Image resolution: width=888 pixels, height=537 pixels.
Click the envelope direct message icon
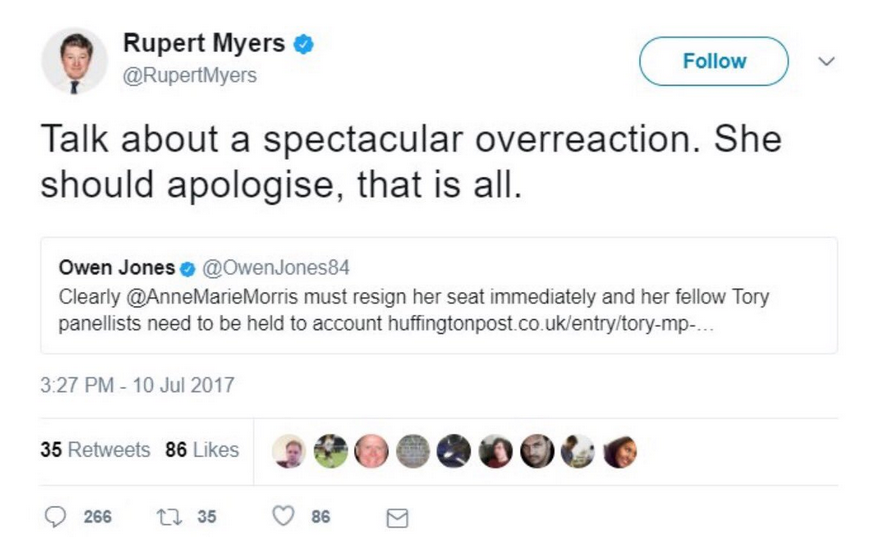click(397, 518)
